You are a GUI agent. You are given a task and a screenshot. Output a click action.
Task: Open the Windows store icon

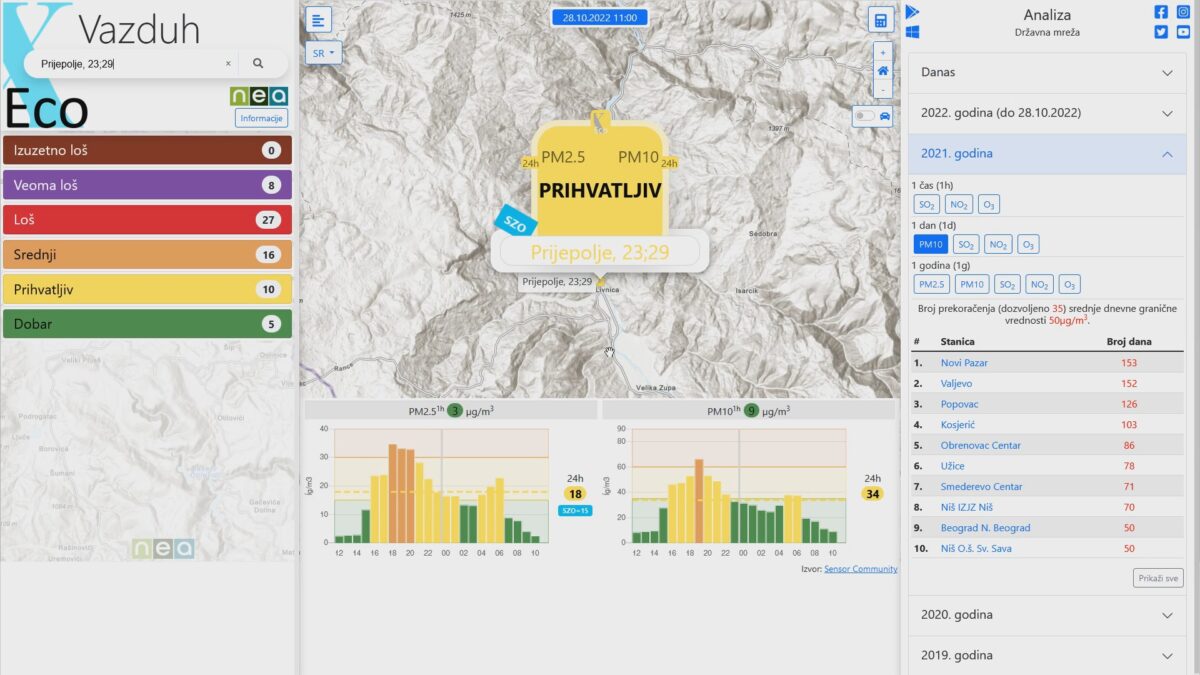[x=912, y=32]
